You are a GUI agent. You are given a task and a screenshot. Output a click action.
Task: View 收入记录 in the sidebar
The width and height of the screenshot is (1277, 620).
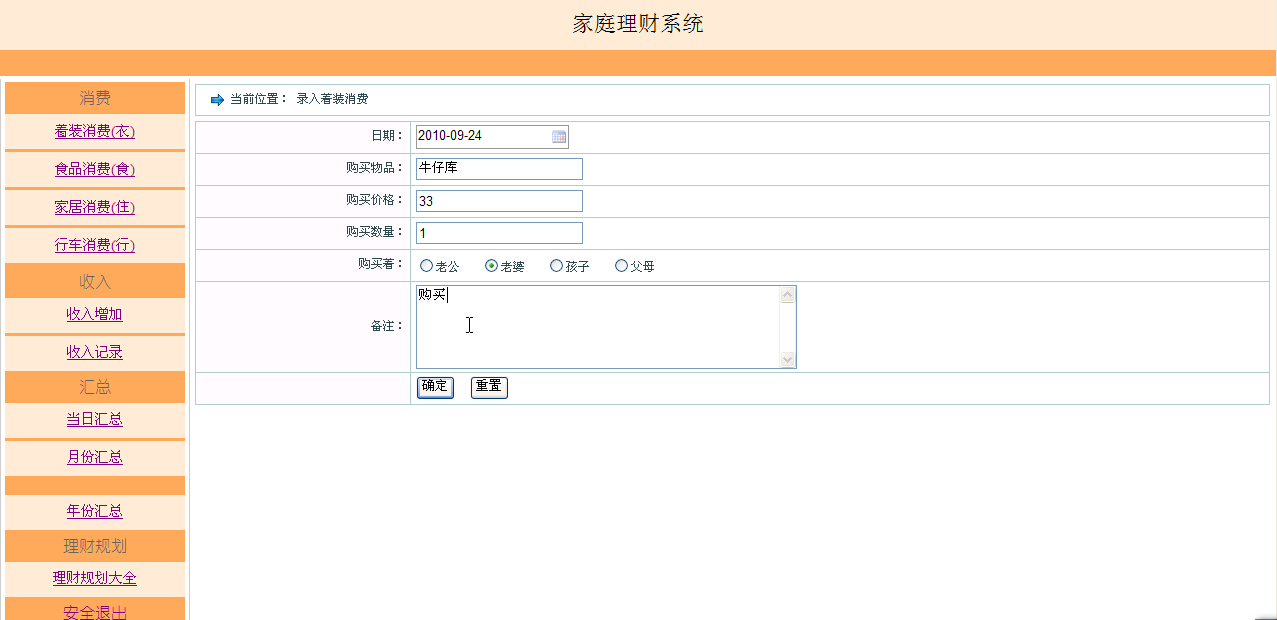pyautogui.click(x=95, y=352)
